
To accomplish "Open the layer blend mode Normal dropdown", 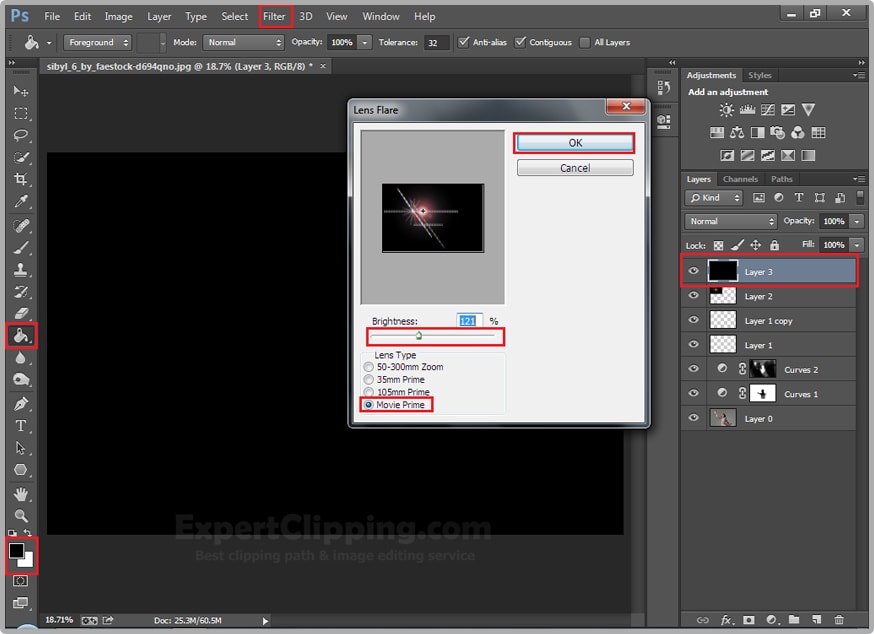I will [x=732, y=221].
